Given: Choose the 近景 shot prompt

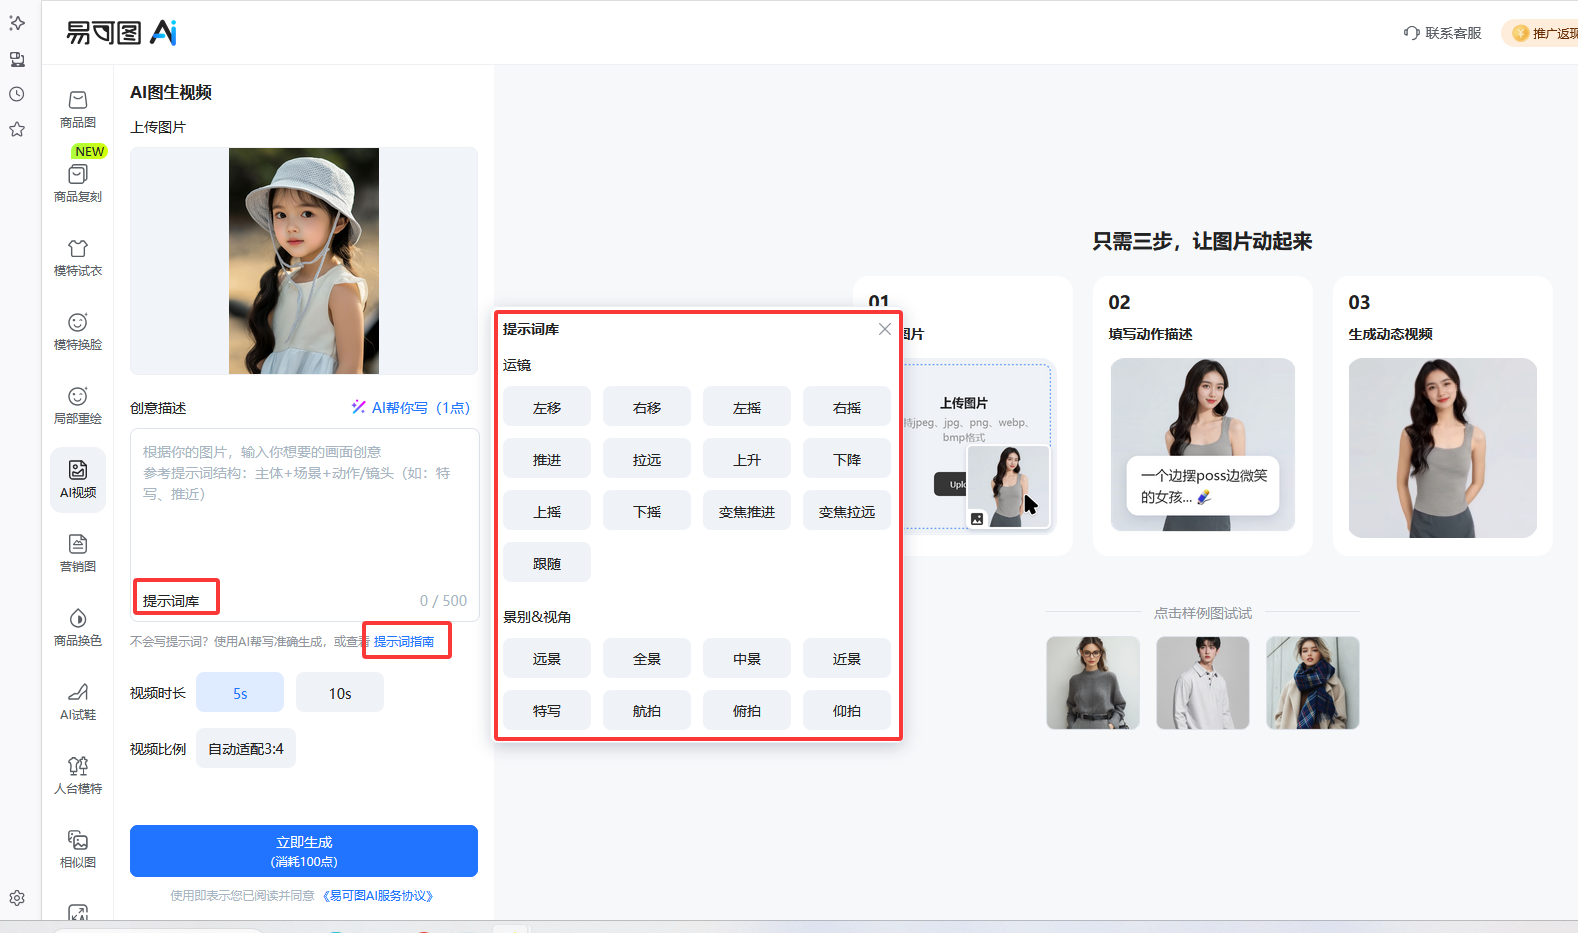Looking at the screenshot, I should point(847,658).
